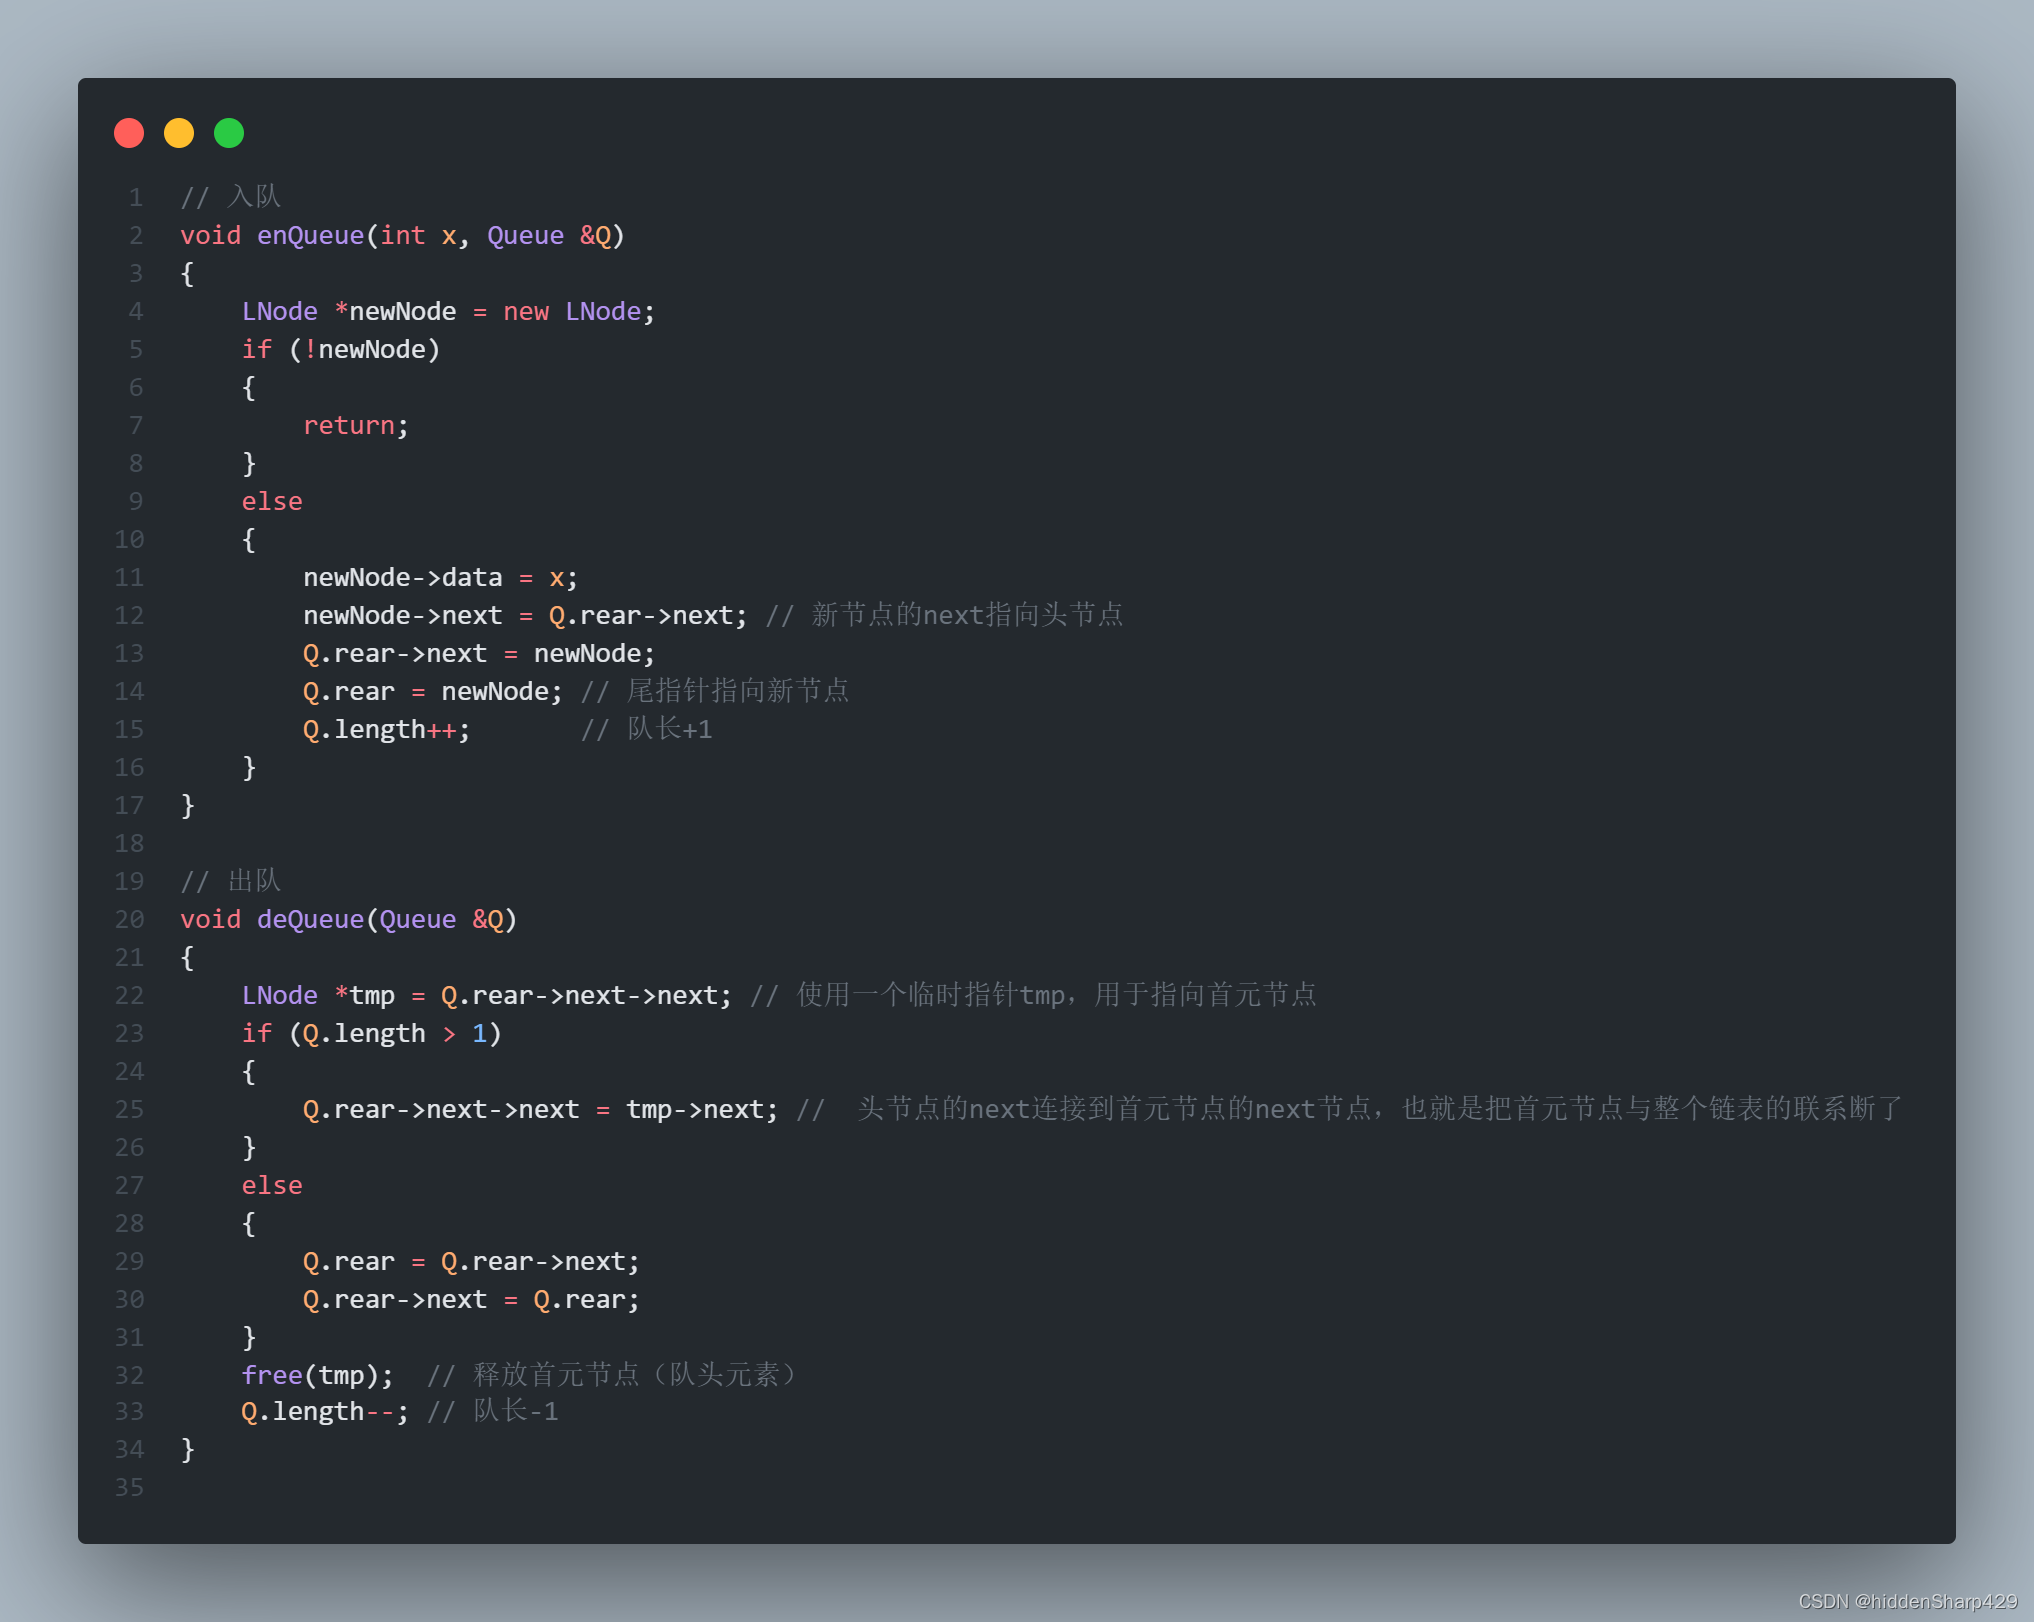Screen dimensions: 2034x1622
Task: Click 'newNode->next = Q.rear->next;' code
Action: click(x=525, y=616)
